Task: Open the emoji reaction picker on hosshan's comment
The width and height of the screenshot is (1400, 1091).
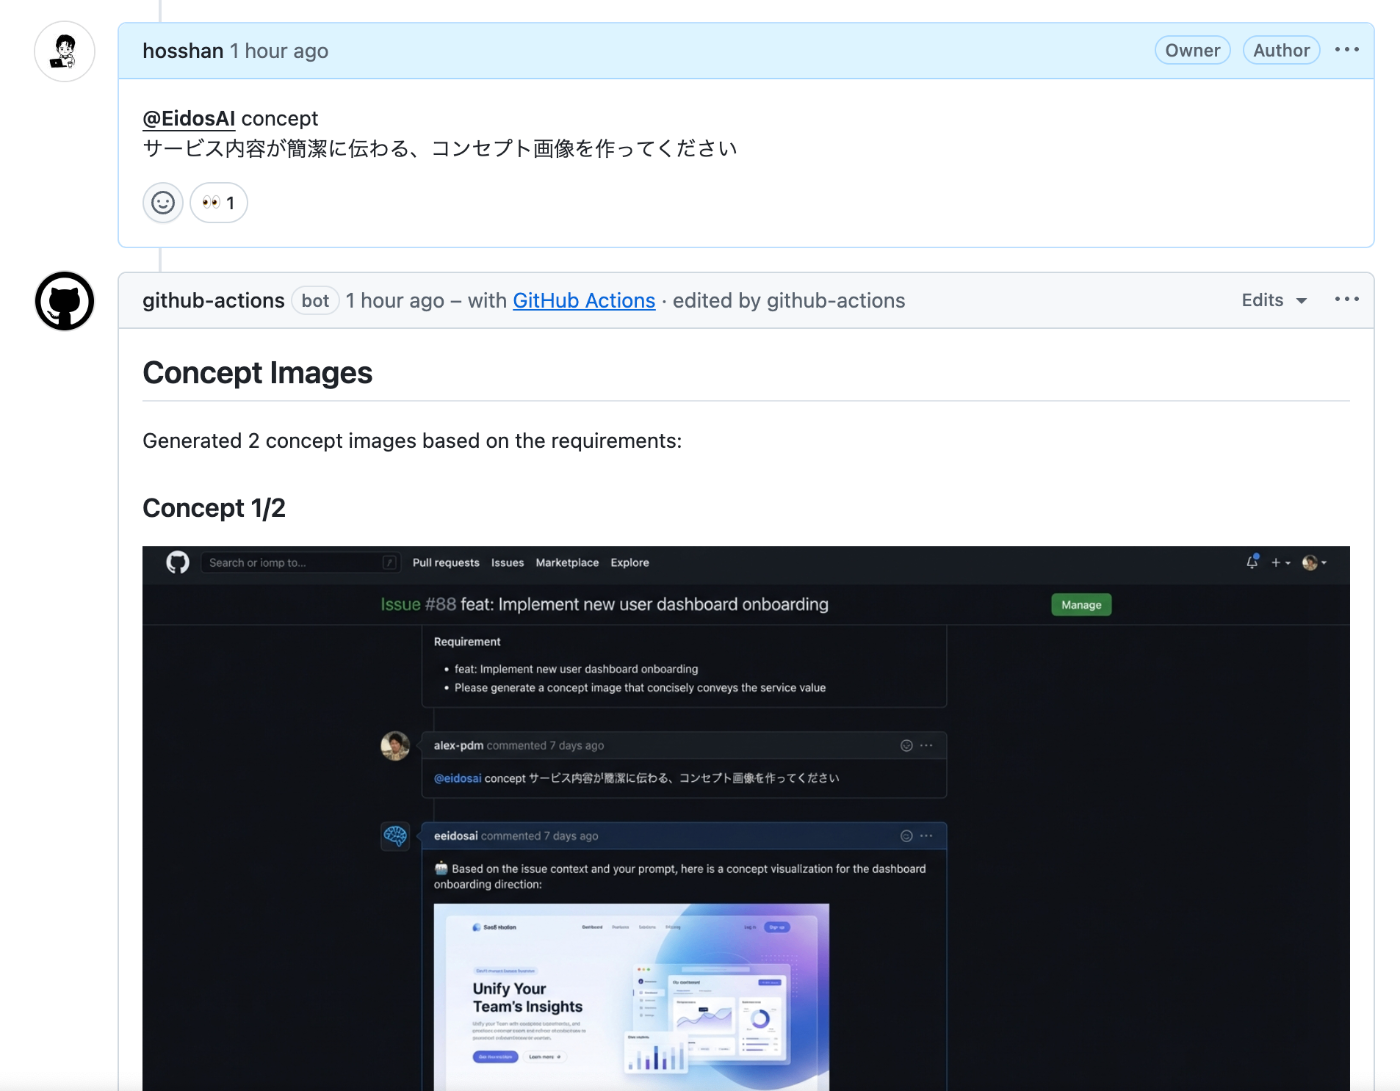Action: pyautogui.click(x=162, y=202)
